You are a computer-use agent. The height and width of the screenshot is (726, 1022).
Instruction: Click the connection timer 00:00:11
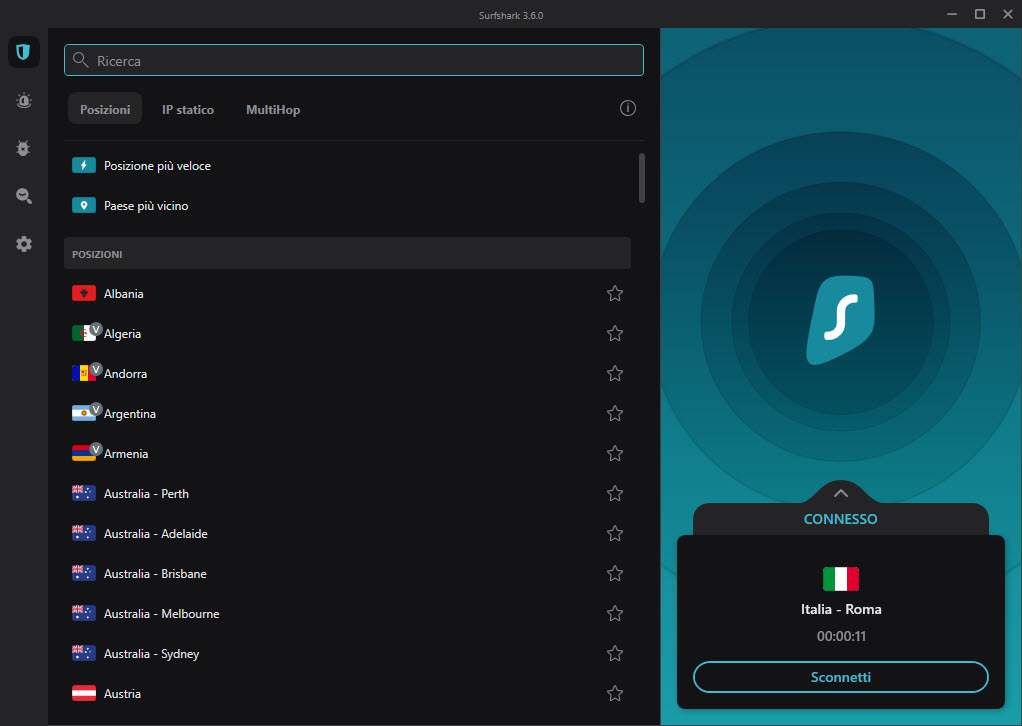tap(841, 636)
